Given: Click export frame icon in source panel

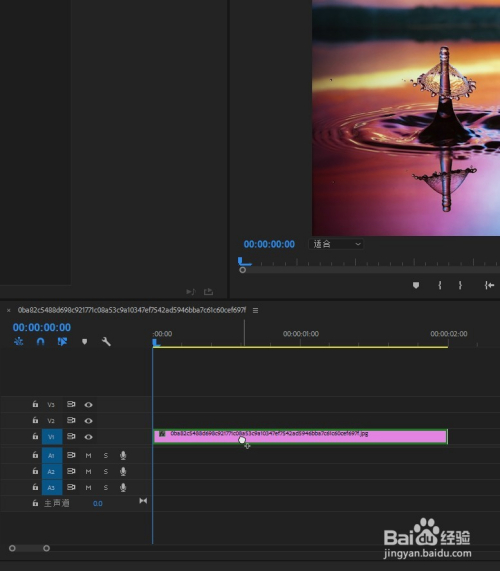Looking at the screenshot, I should tap(208, 292).
